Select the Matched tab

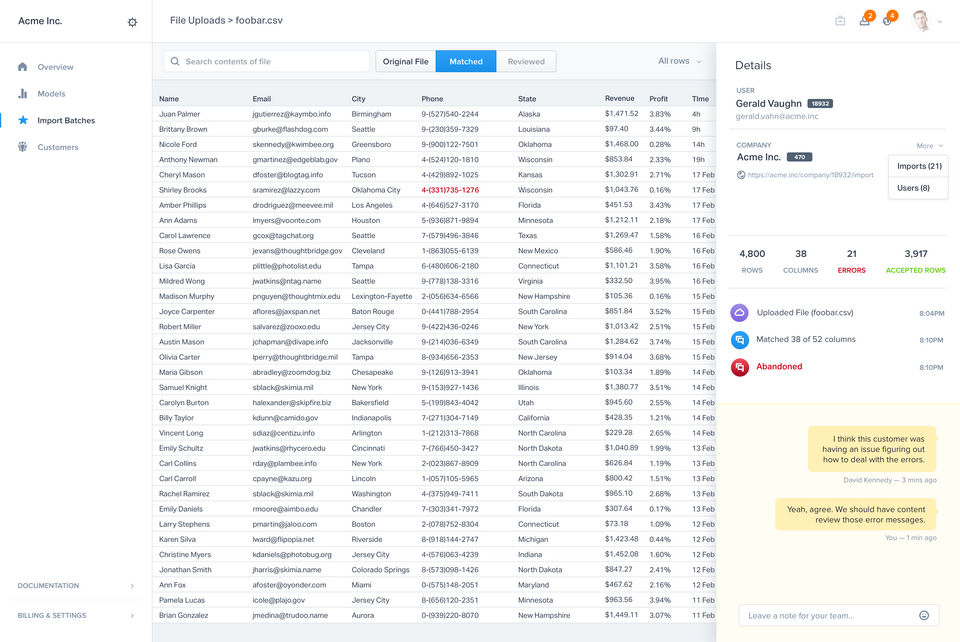pos(466,61)
